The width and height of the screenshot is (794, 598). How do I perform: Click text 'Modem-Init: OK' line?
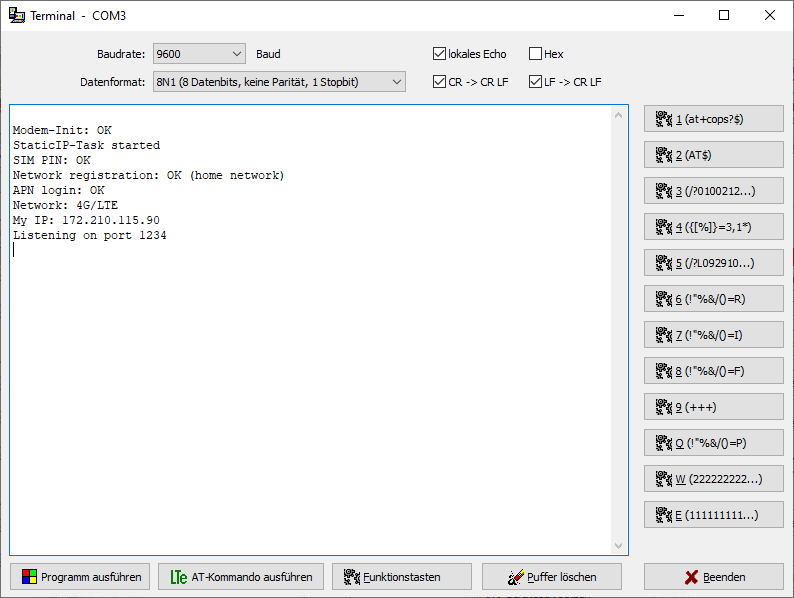click(62, 130)
